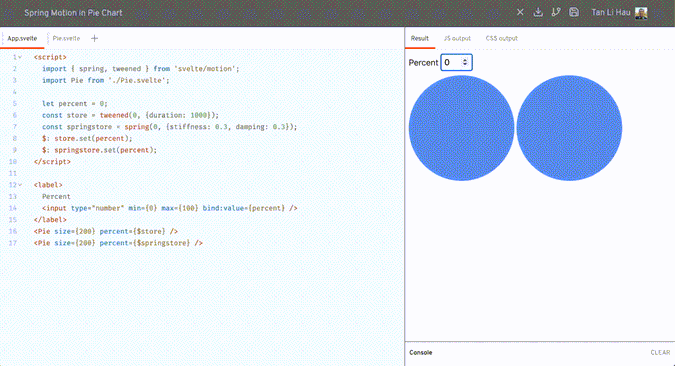Fork this REPL project

click(x=556, y=12)
